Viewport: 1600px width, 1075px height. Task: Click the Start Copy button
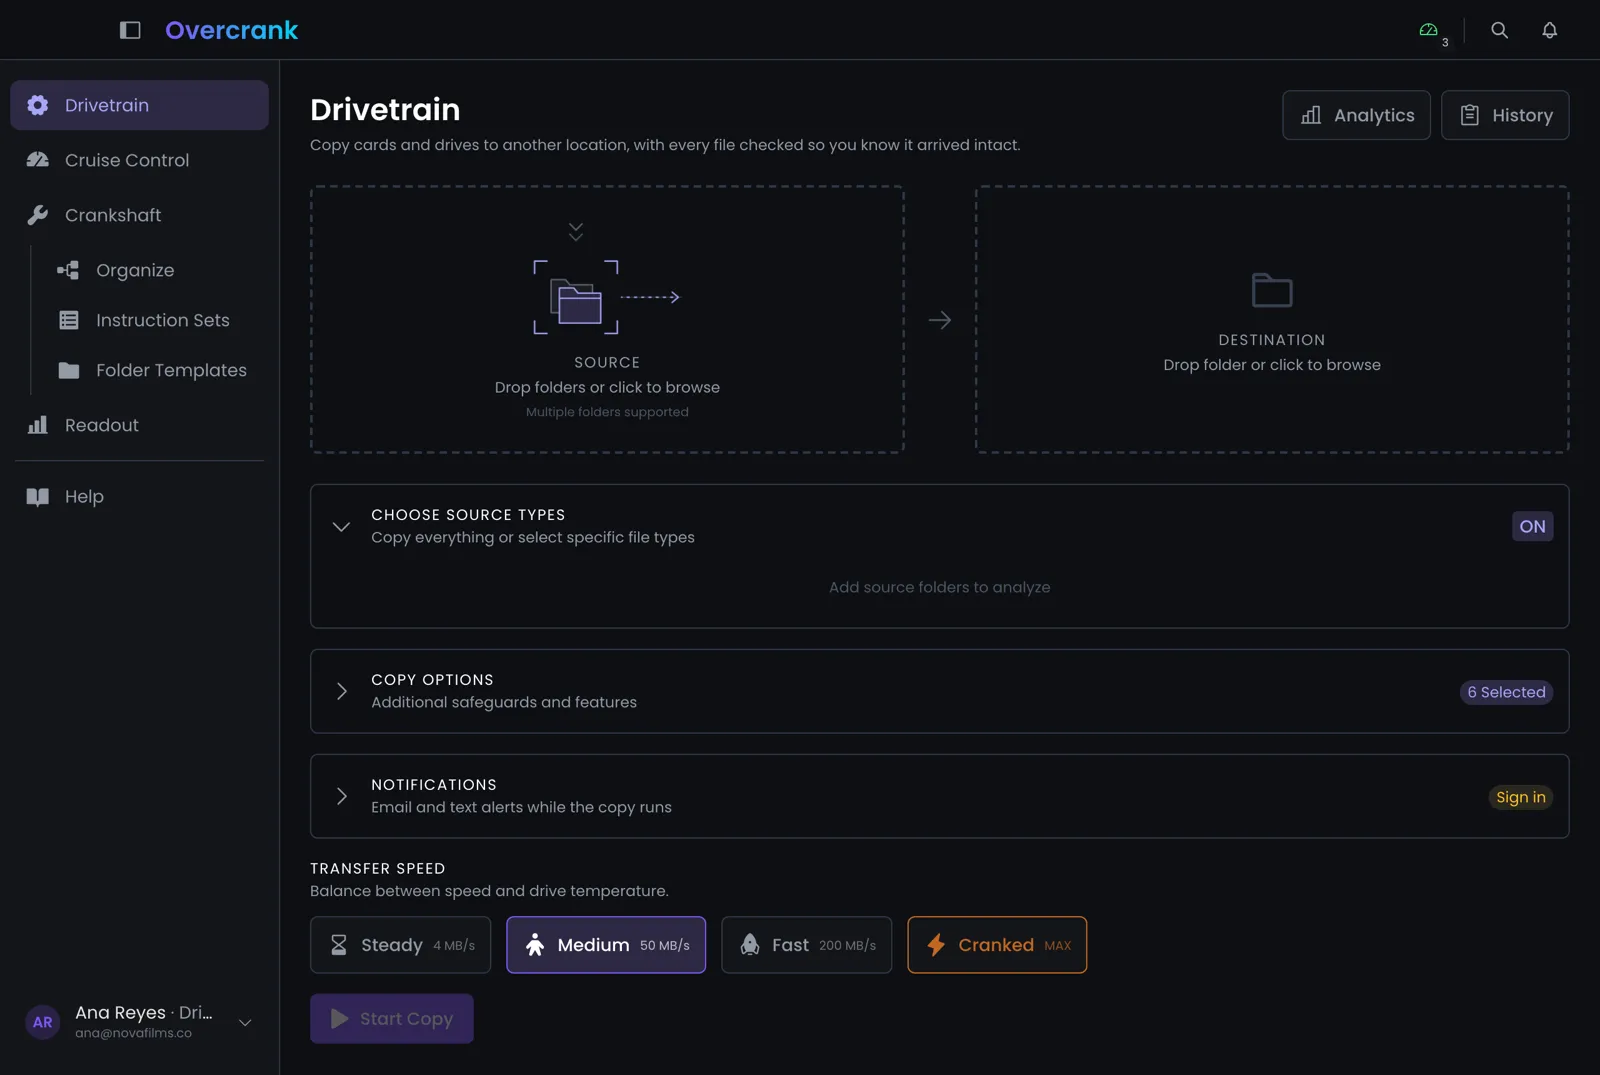[392, 1018]
